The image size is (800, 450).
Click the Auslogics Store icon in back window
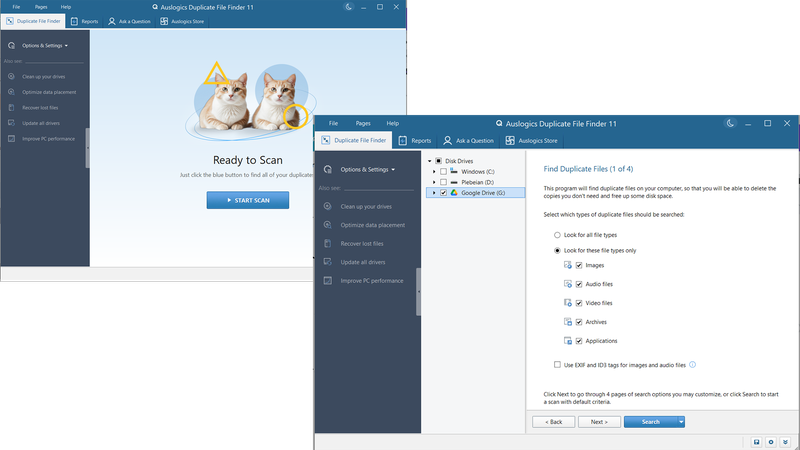(164, 21)
